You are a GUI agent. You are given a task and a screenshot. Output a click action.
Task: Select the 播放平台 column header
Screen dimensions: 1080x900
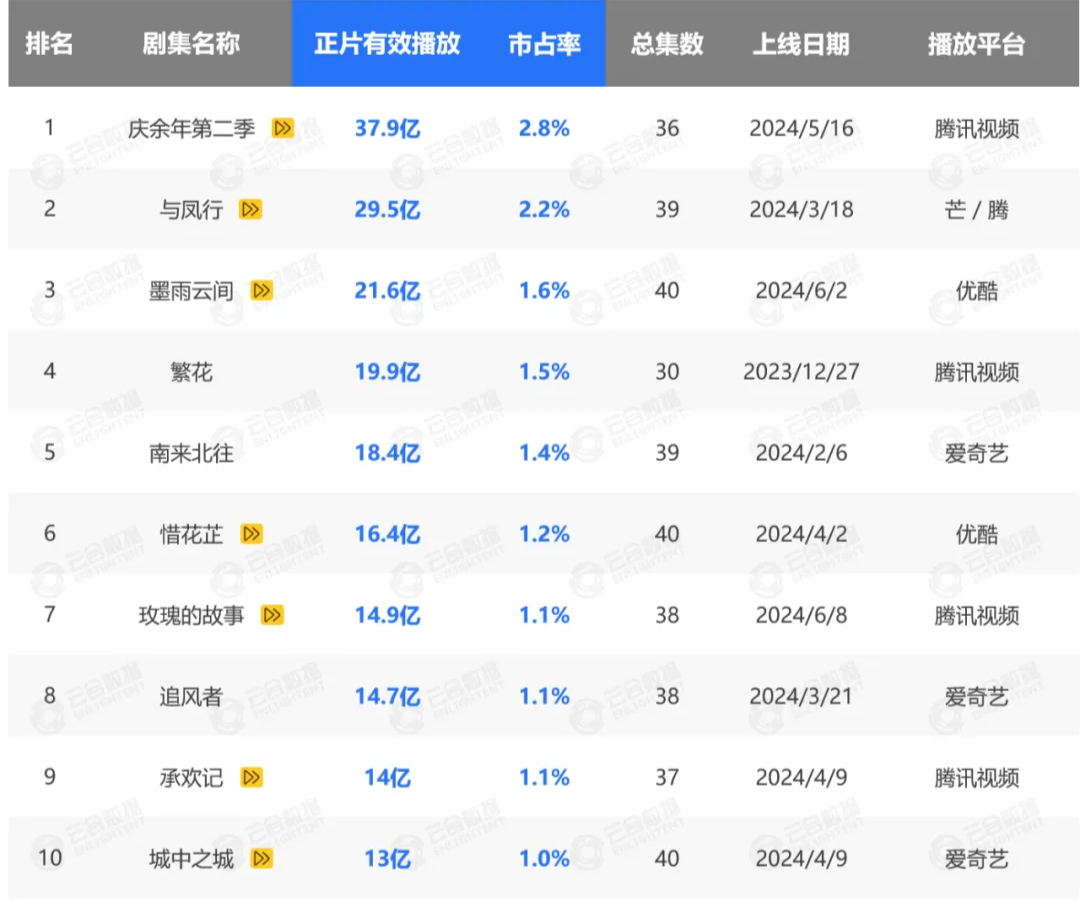[976, 44]
